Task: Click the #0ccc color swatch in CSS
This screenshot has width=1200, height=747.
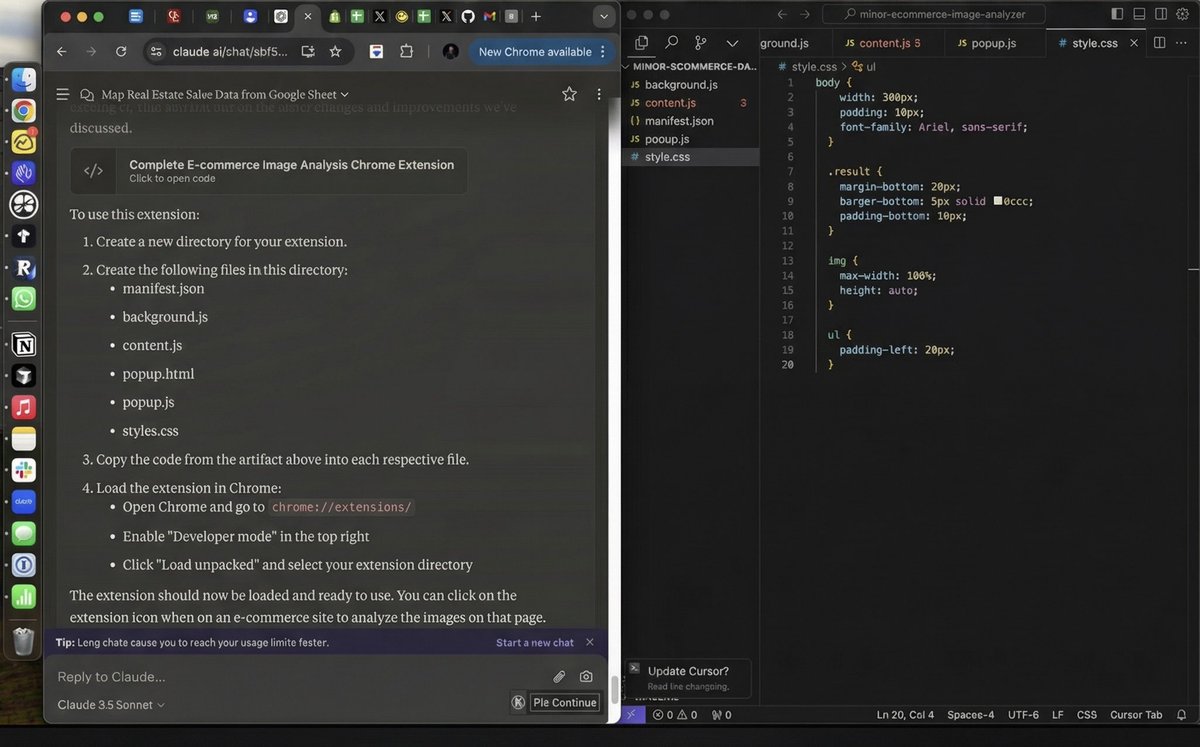Action: pyautogui.click(x=997, y=201)
